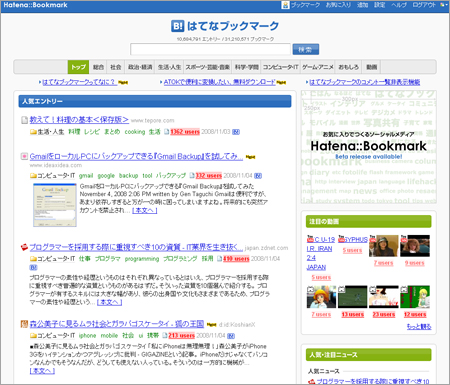The image size is (450, 385).
Task: Click B! add icon under プログラマー entry tags
Action: [x=33, y=267]
